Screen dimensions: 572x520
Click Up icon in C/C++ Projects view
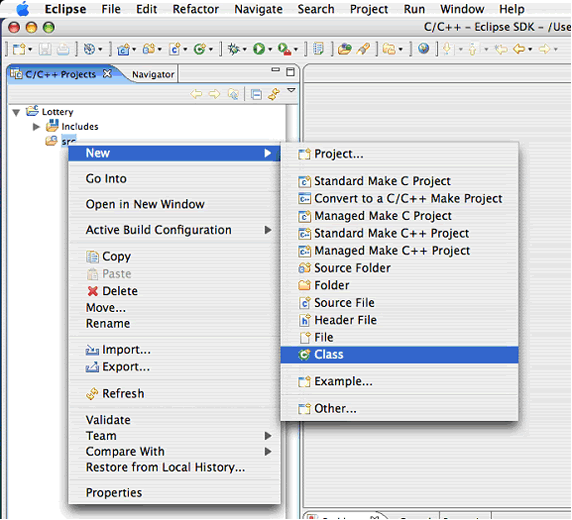pos(233,95)
